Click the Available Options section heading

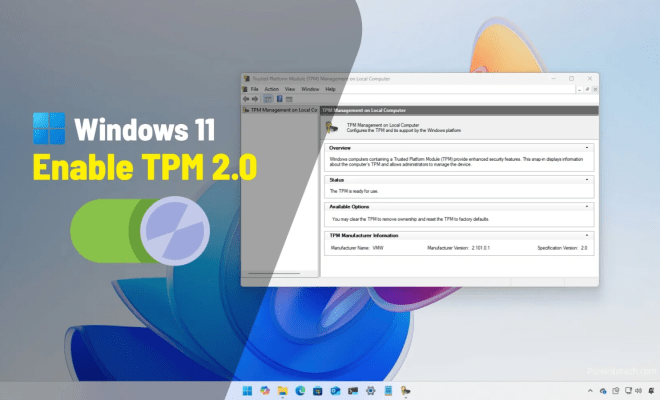click(349, 207)
